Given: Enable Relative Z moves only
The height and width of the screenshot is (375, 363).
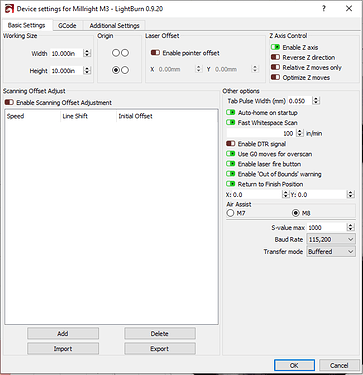Looking at the screenshot, I should click(275, 67).
